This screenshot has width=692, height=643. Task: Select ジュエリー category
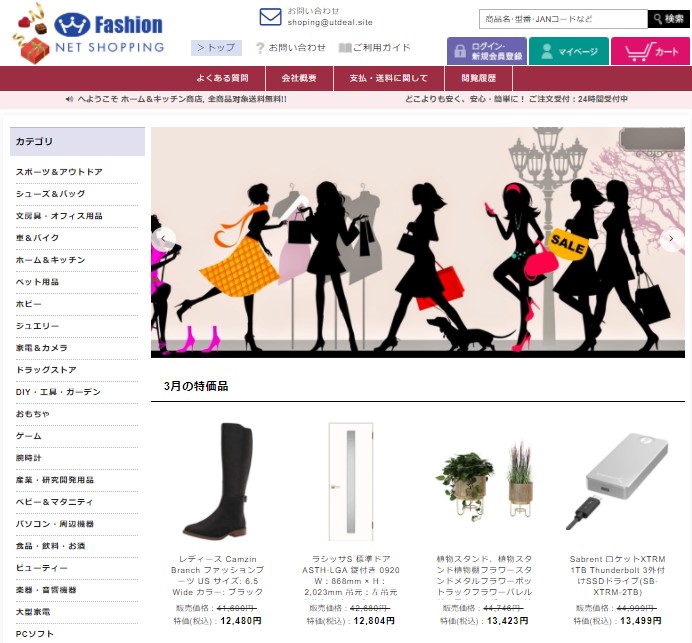coord(38,326)
